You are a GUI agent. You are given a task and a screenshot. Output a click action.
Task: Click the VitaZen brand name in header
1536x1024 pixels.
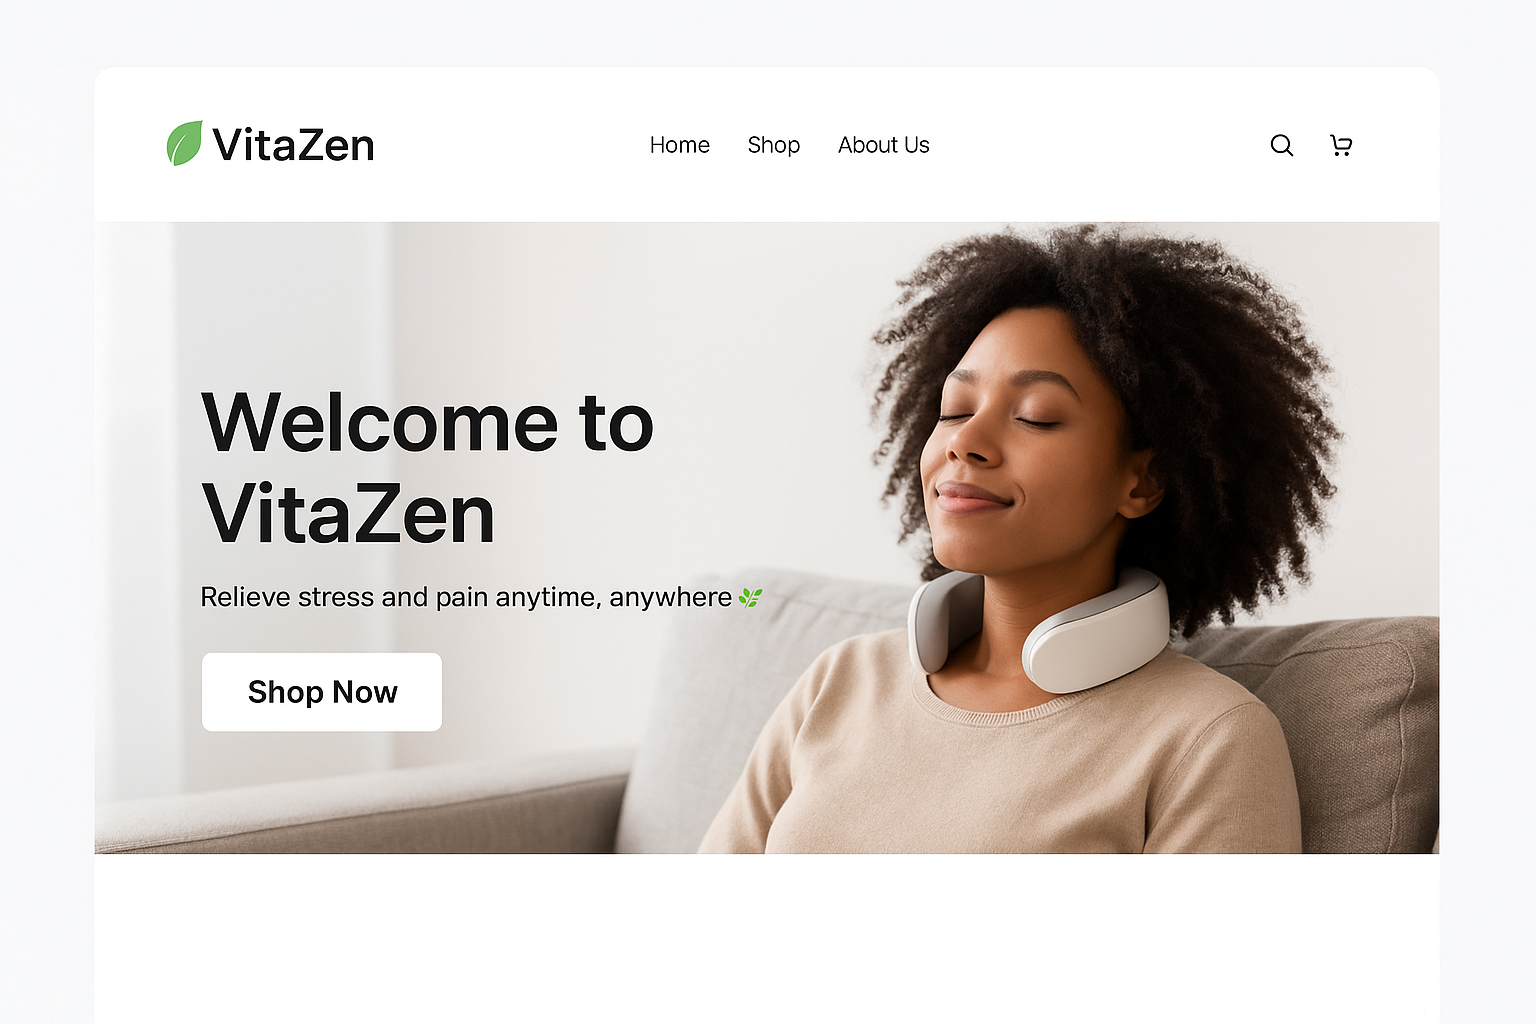coord(293,145)
